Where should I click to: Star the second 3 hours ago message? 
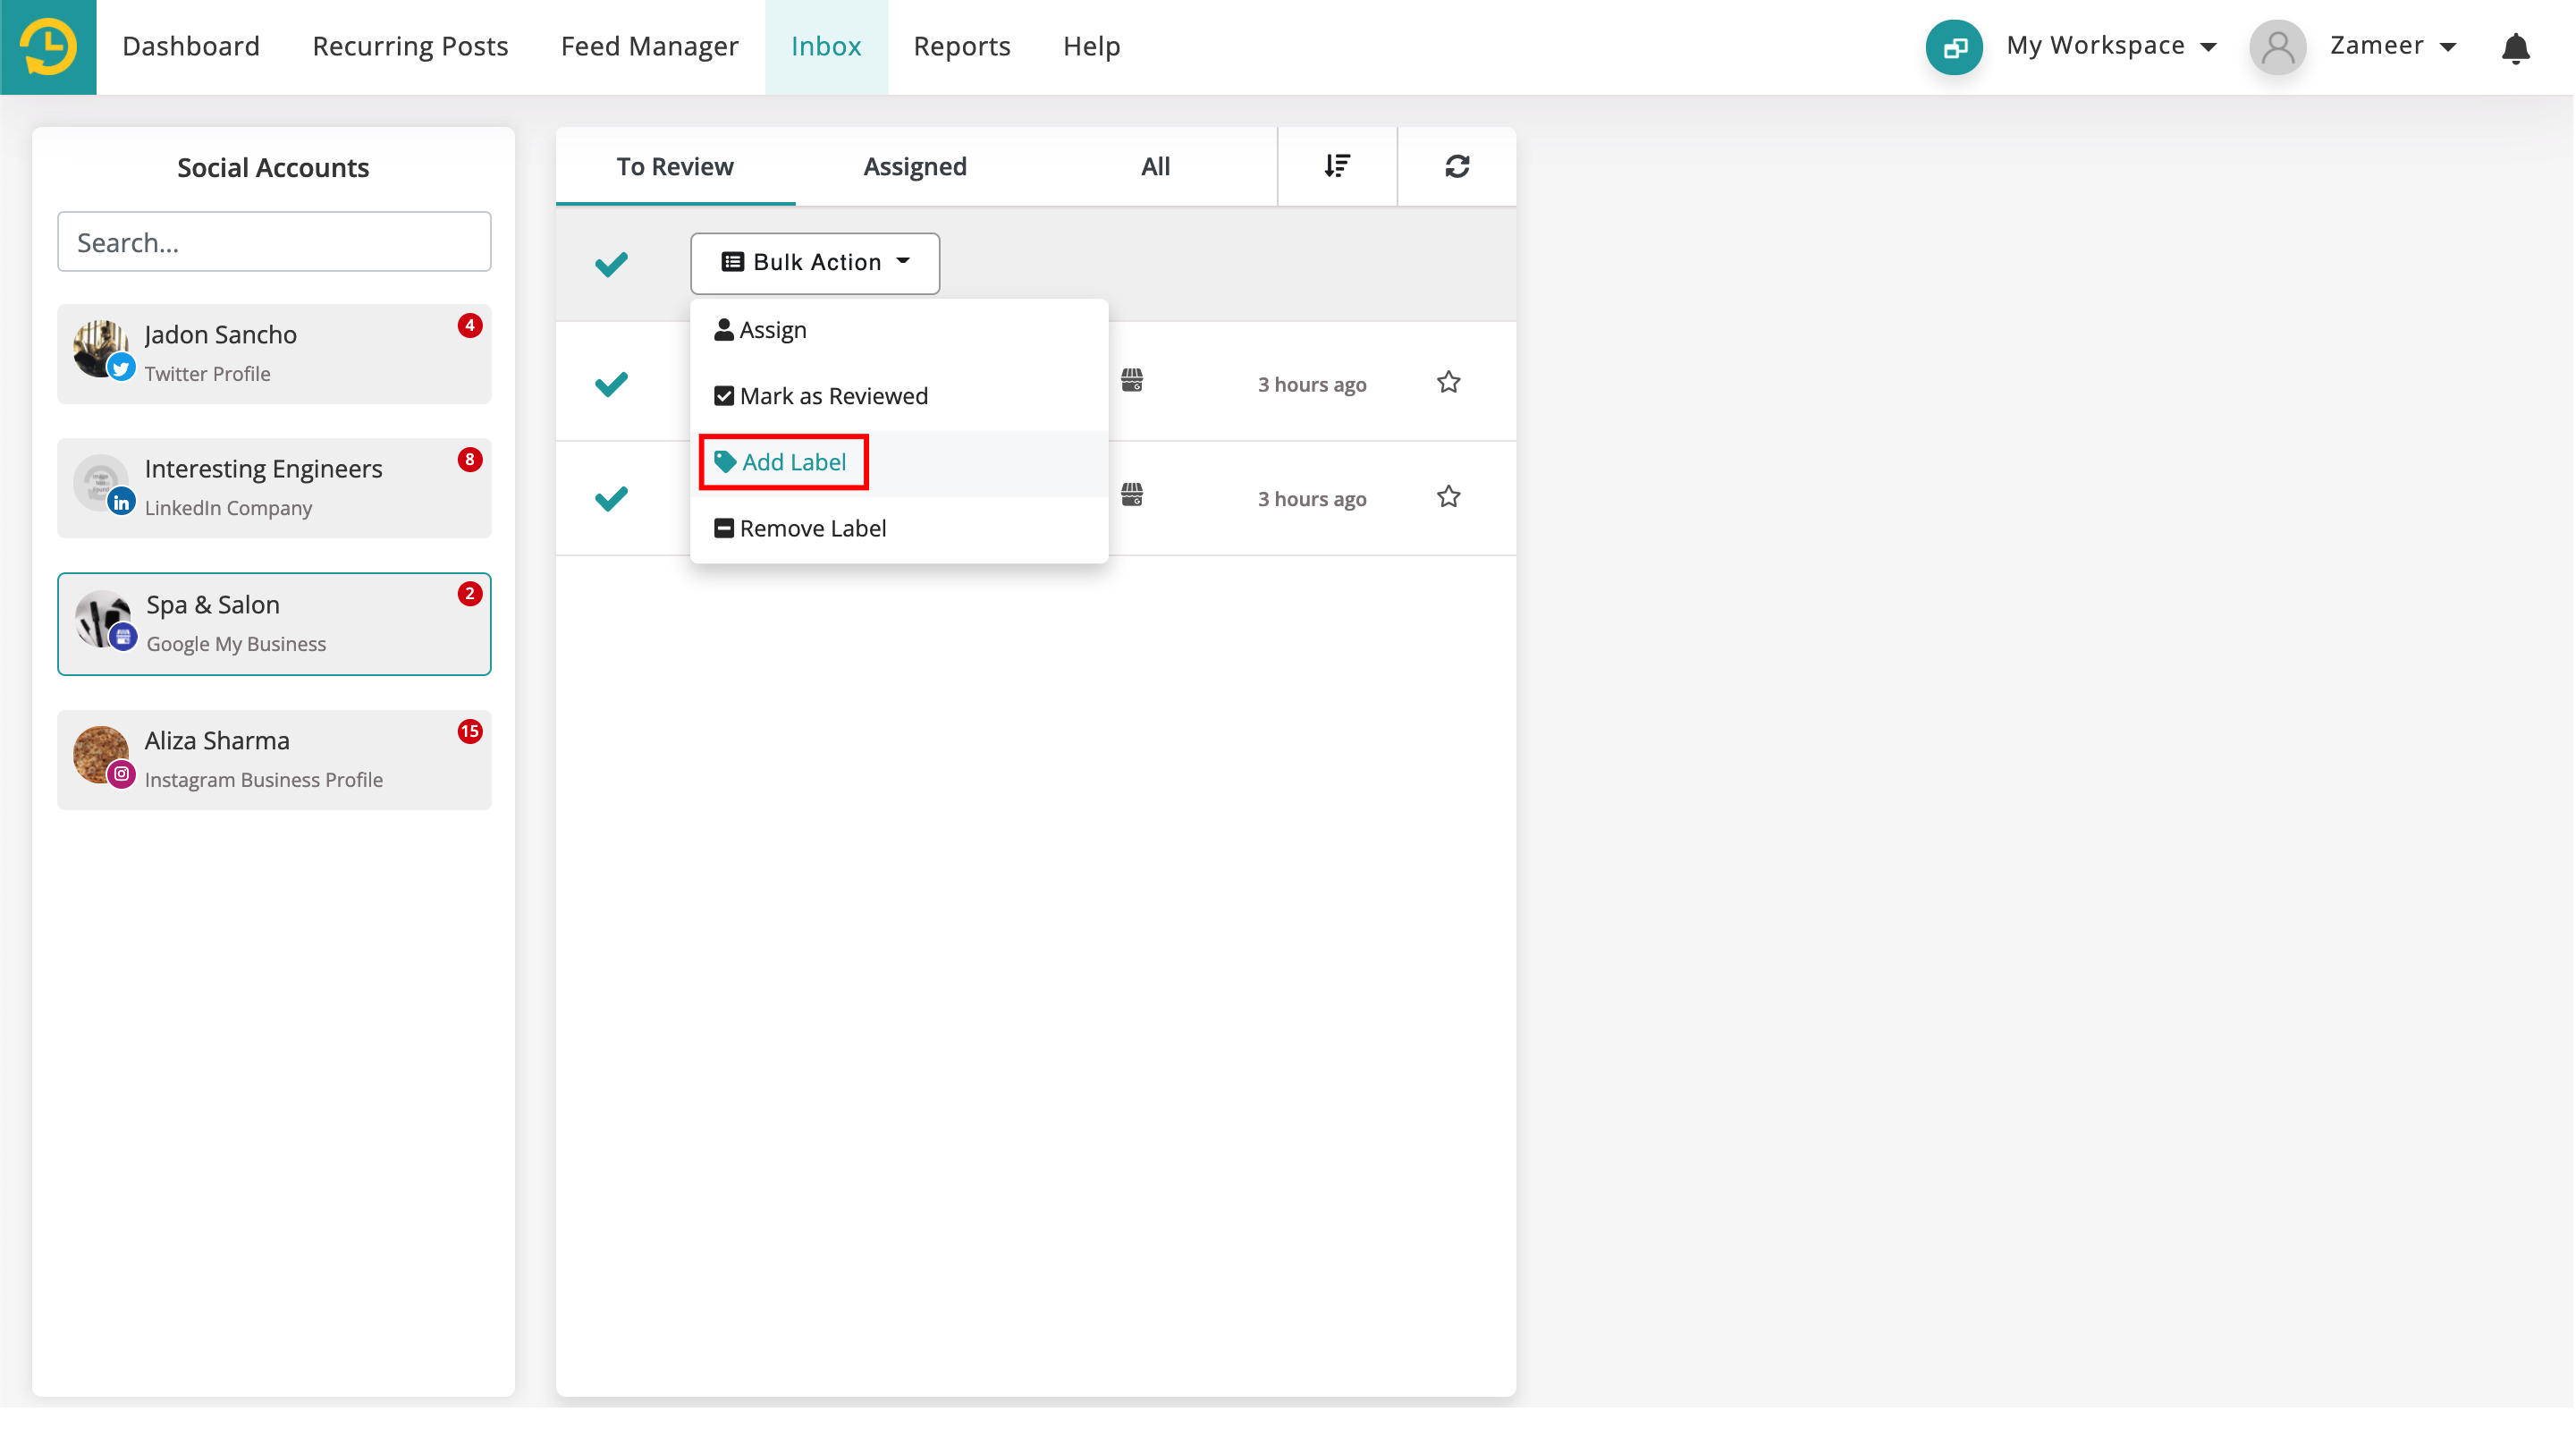(x=1448, y=497)
